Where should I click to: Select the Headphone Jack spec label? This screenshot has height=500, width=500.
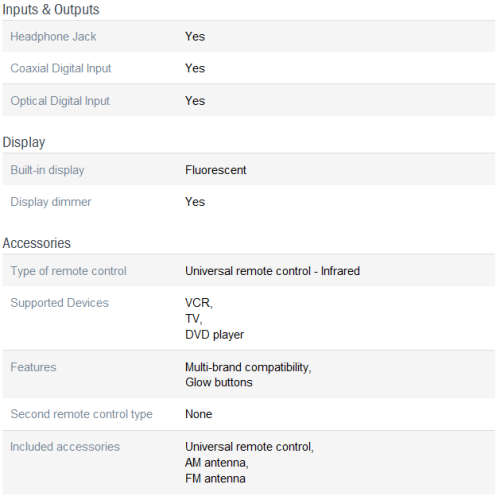(53, 36)
